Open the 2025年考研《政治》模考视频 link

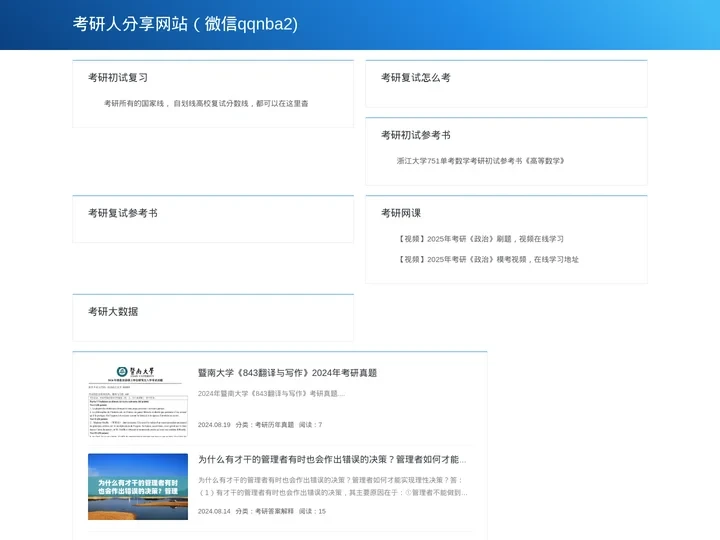[488, 259]
